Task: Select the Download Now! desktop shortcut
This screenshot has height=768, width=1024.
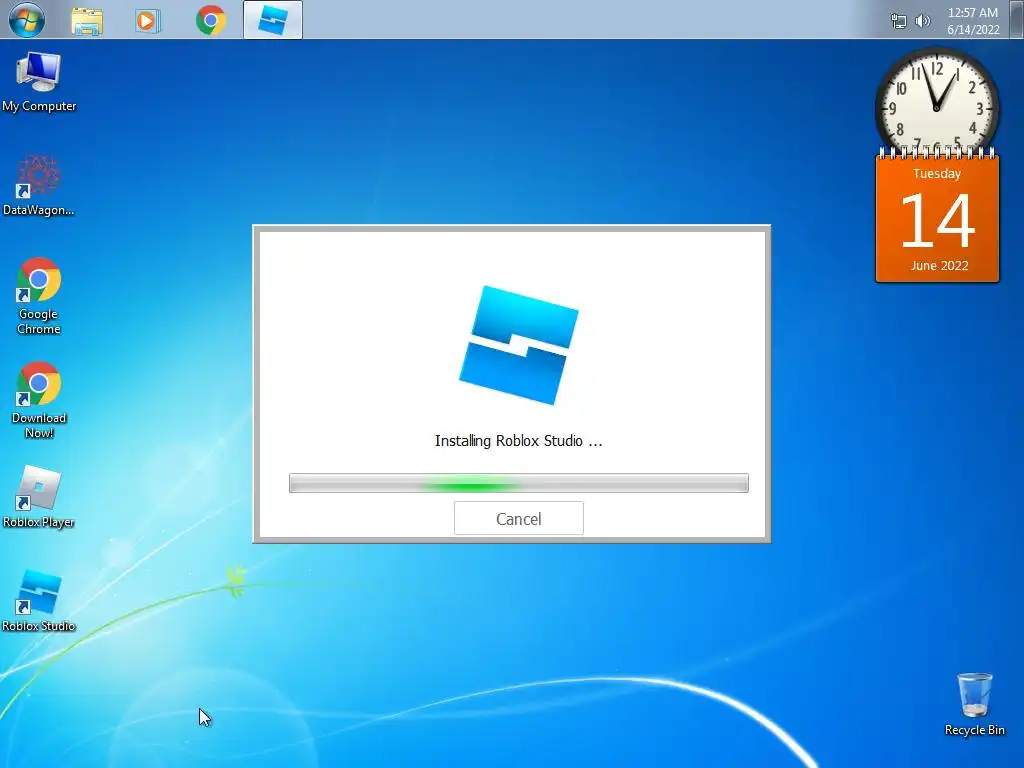Action: click(39, 400)
